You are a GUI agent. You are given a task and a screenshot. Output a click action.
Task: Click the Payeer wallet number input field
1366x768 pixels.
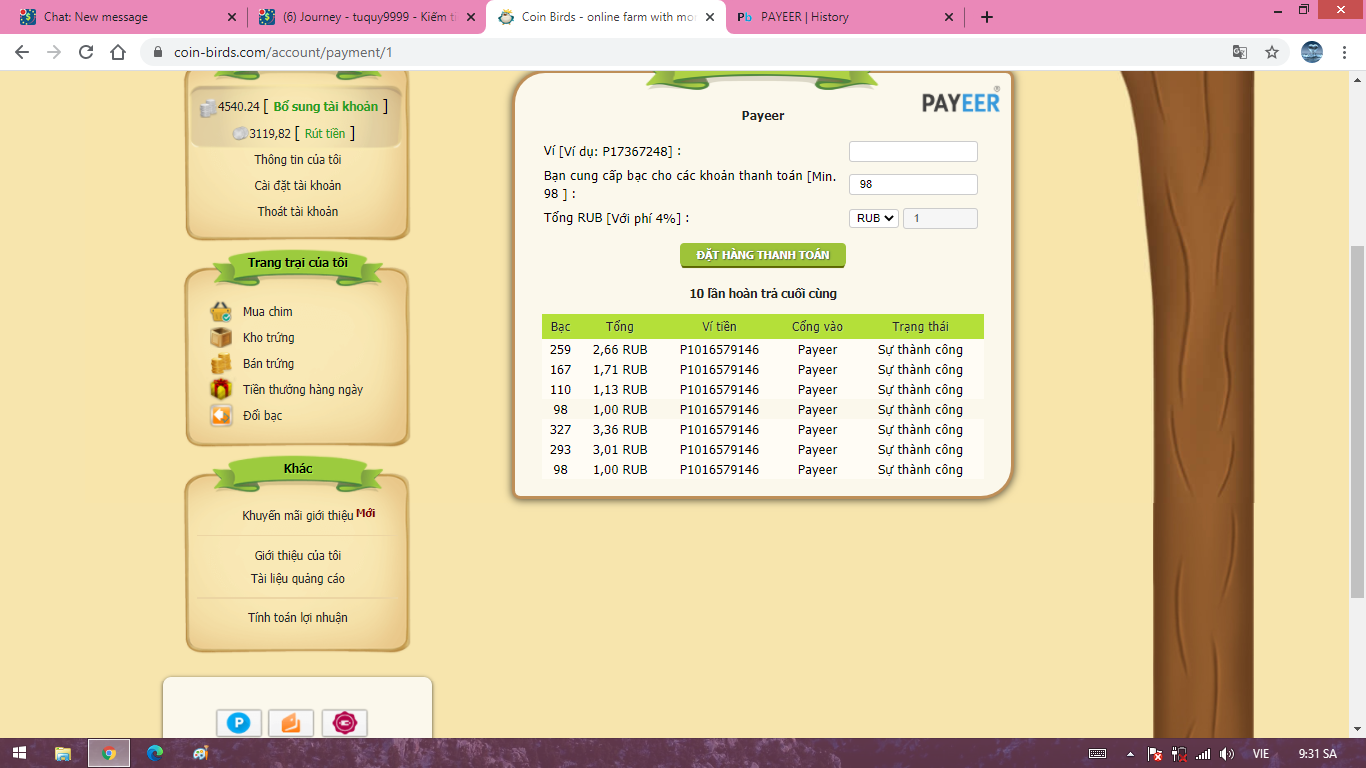913,152
